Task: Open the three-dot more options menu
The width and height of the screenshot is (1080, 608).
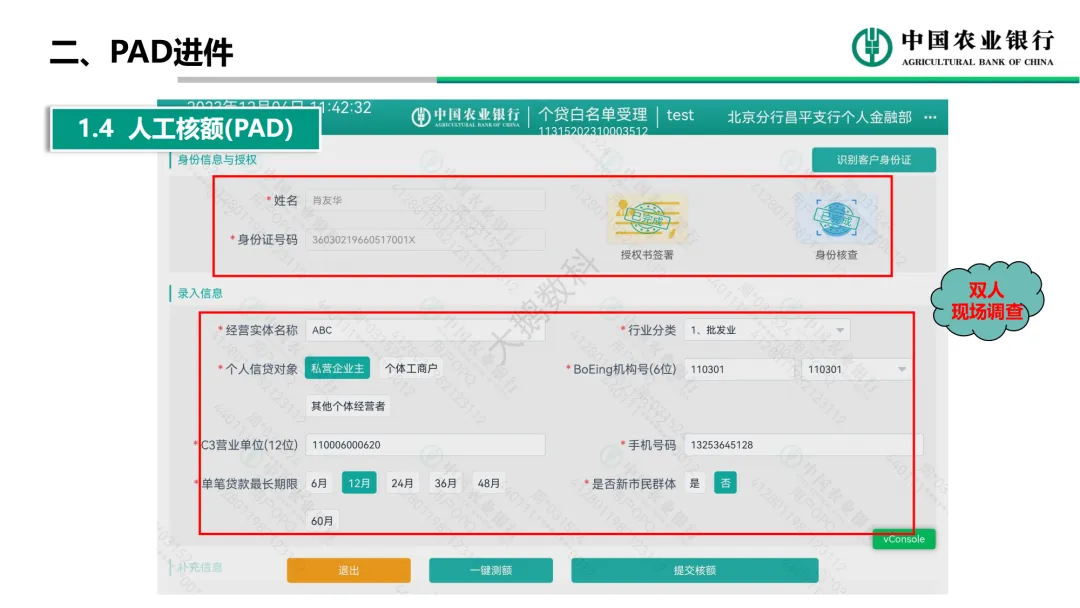Action: (x=930, y=117)
